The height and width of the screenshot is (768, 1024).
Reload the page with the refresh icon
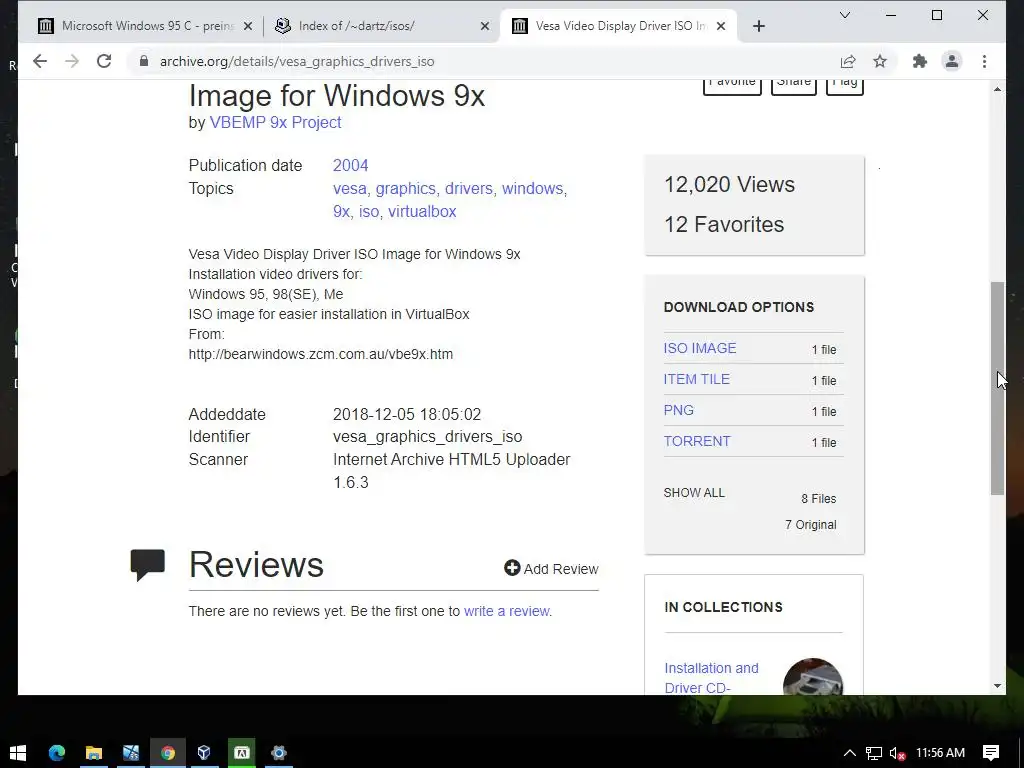(104, 61)
